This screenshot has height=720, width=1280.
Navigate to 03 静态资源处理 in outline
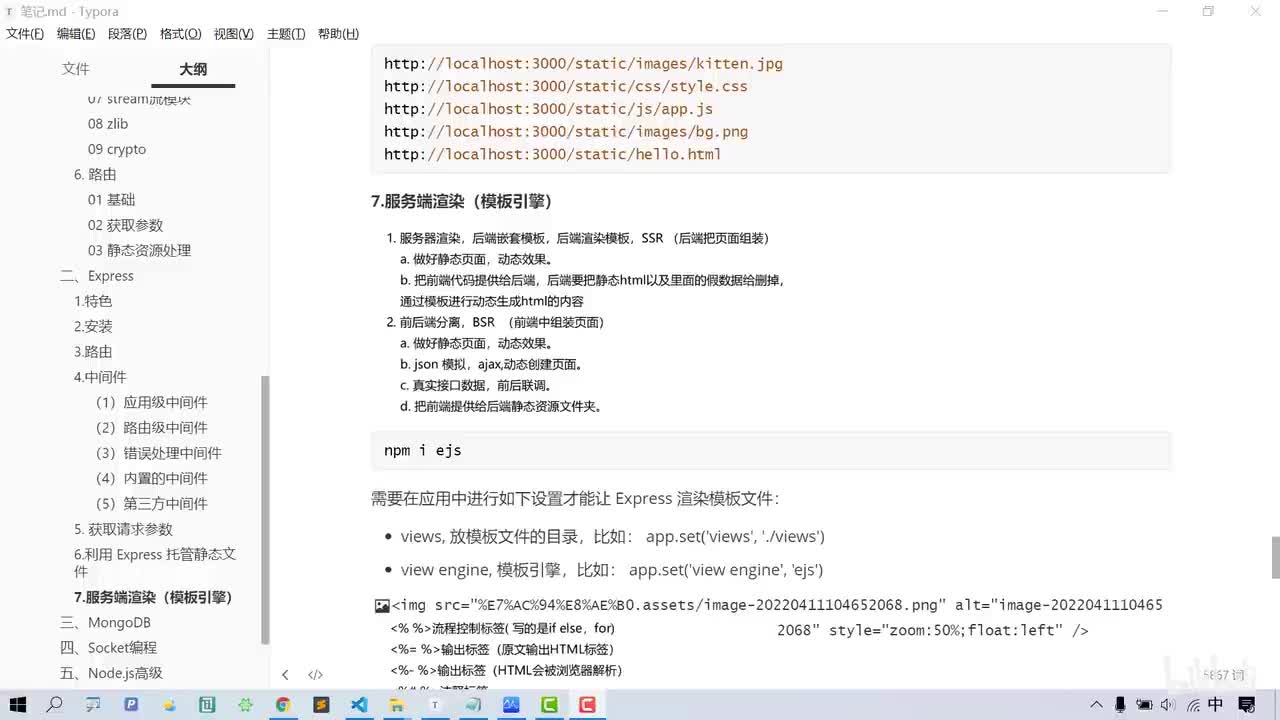[139, 250]
